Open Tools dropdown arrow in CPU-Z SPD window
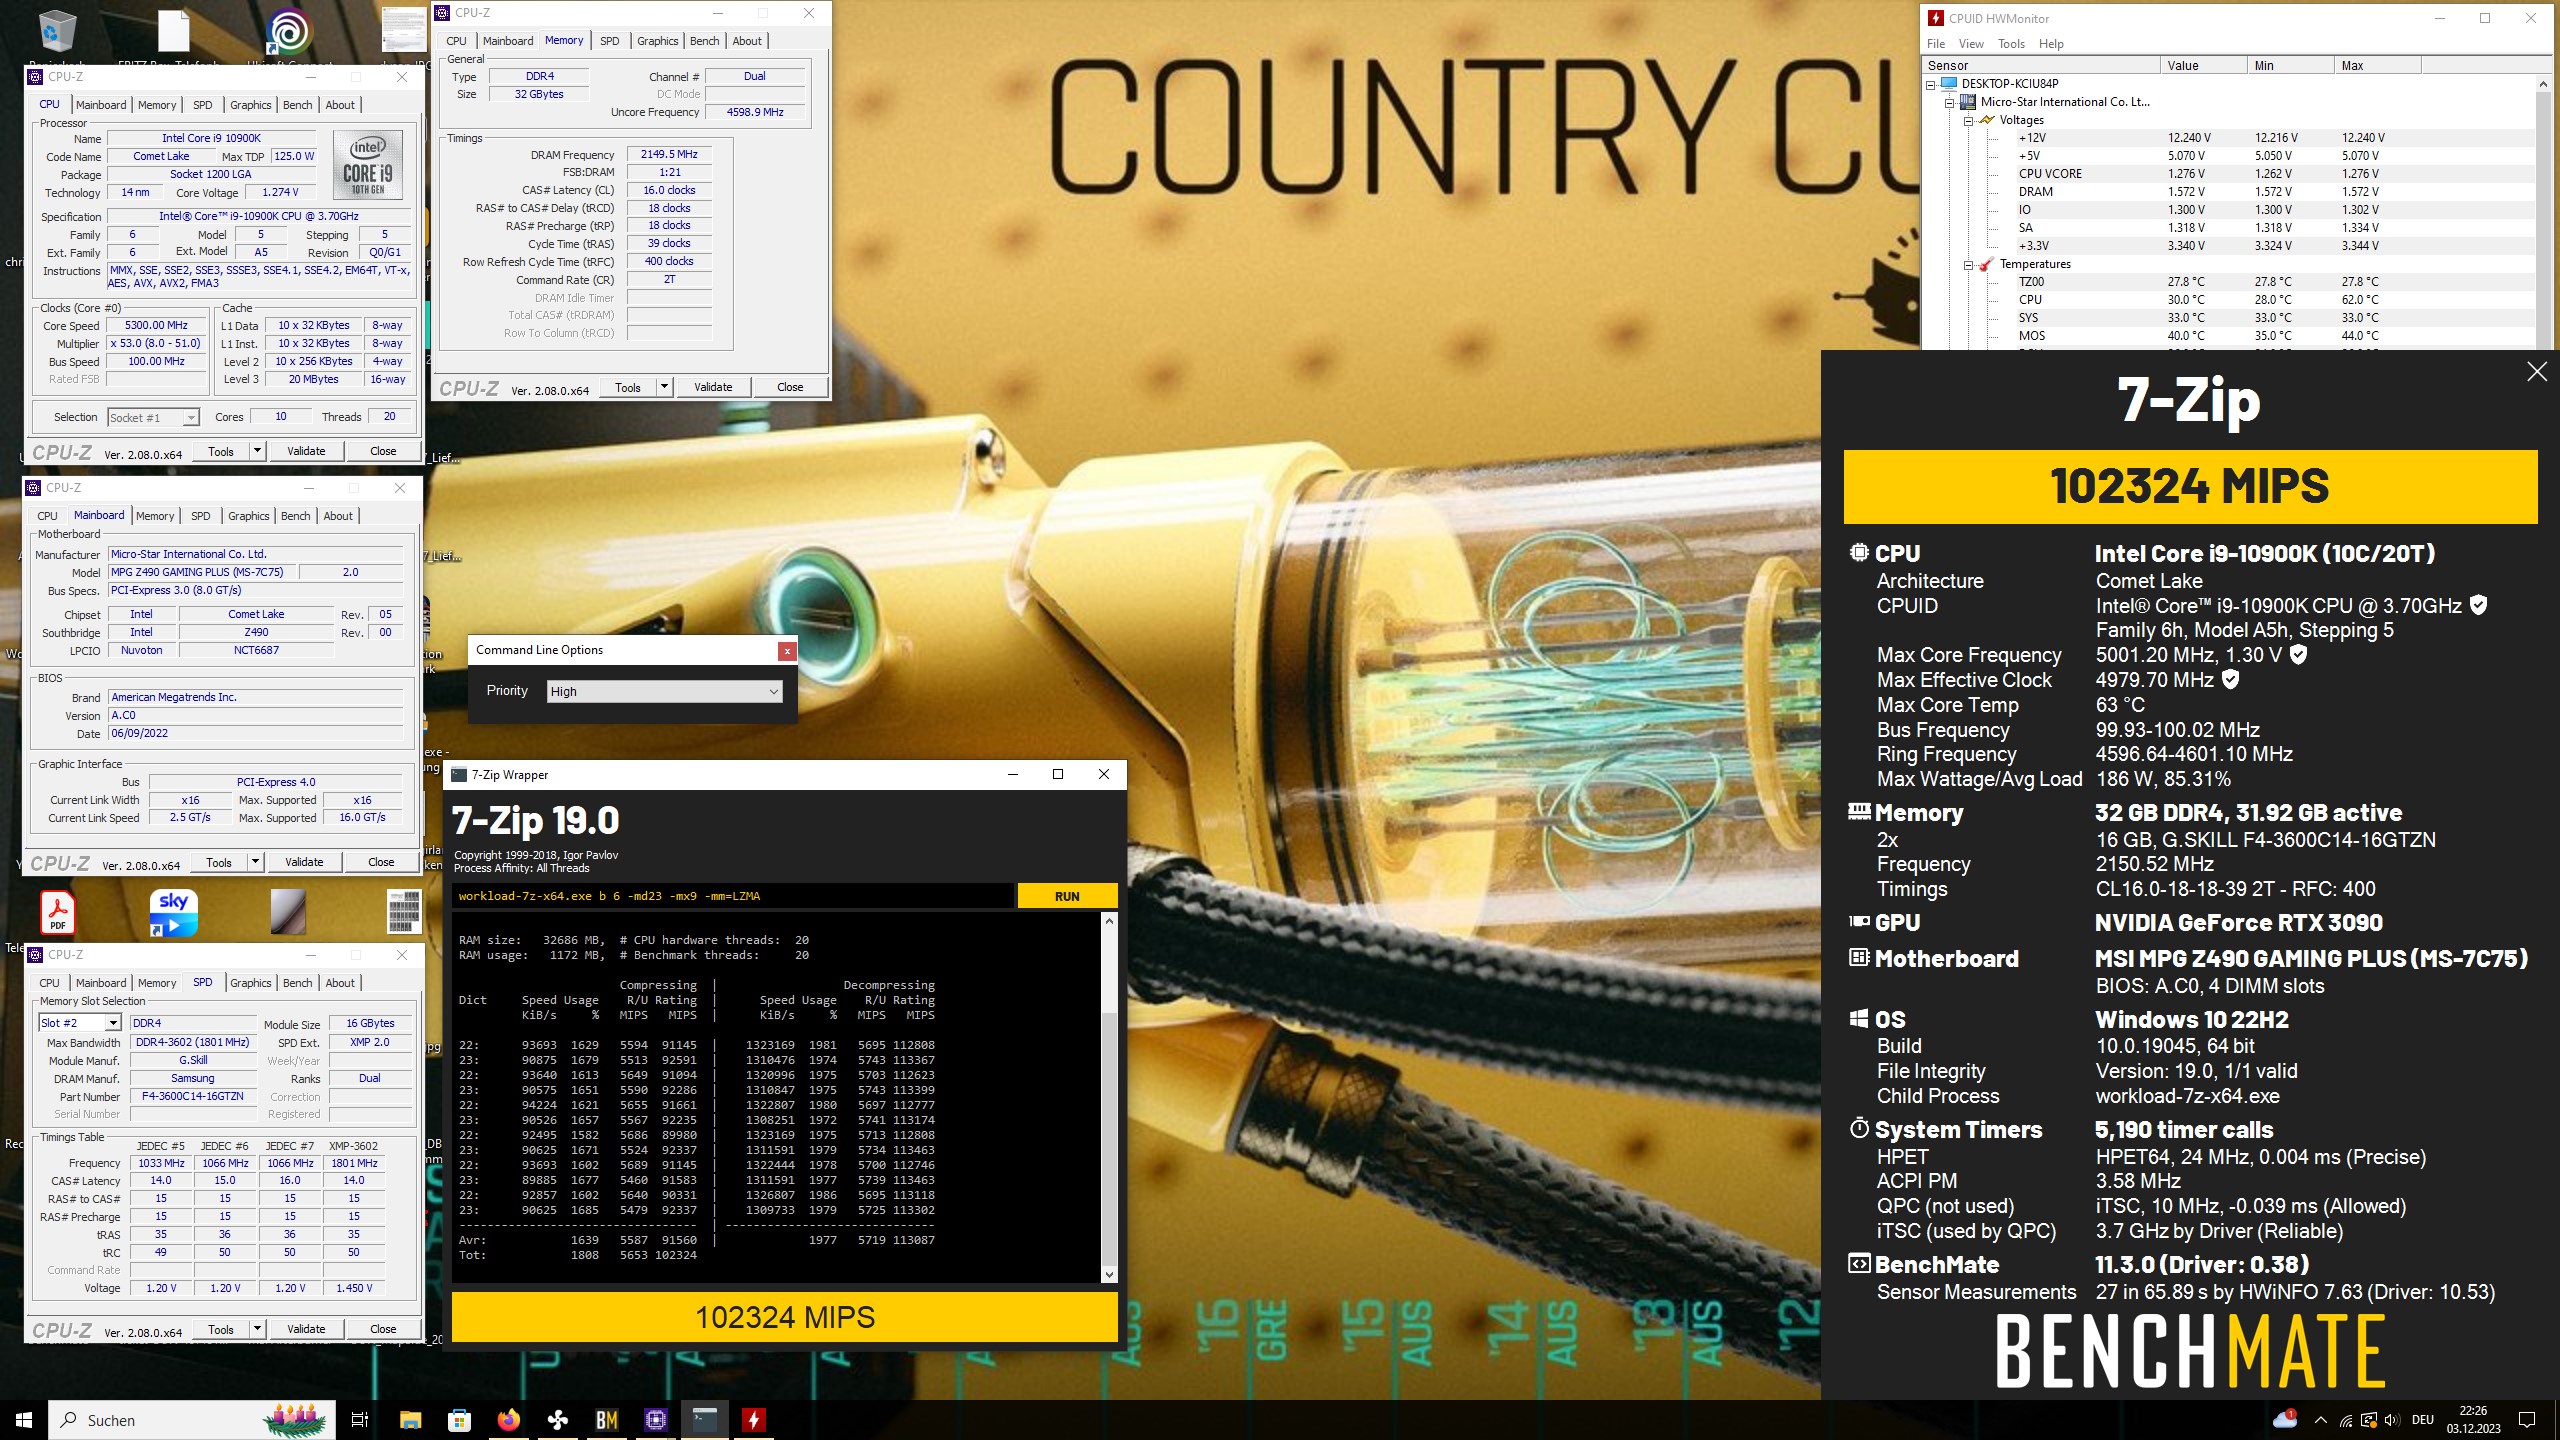 pos(257,1329)
